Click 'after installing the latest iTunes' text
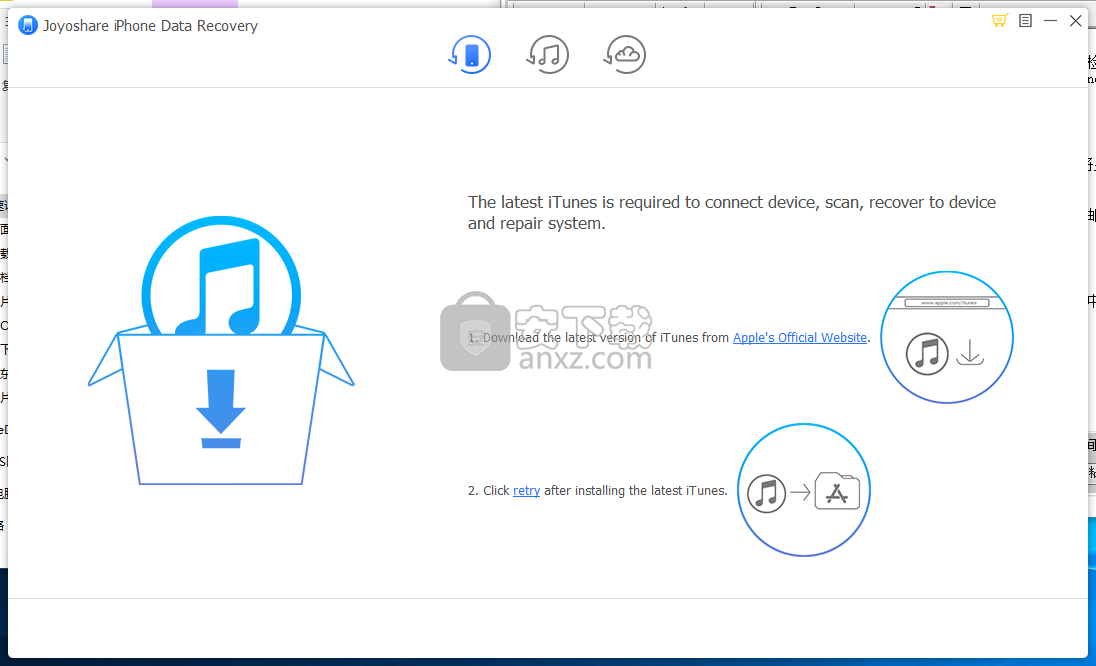This screenshot has height=666, width=1096. [635, 491]
